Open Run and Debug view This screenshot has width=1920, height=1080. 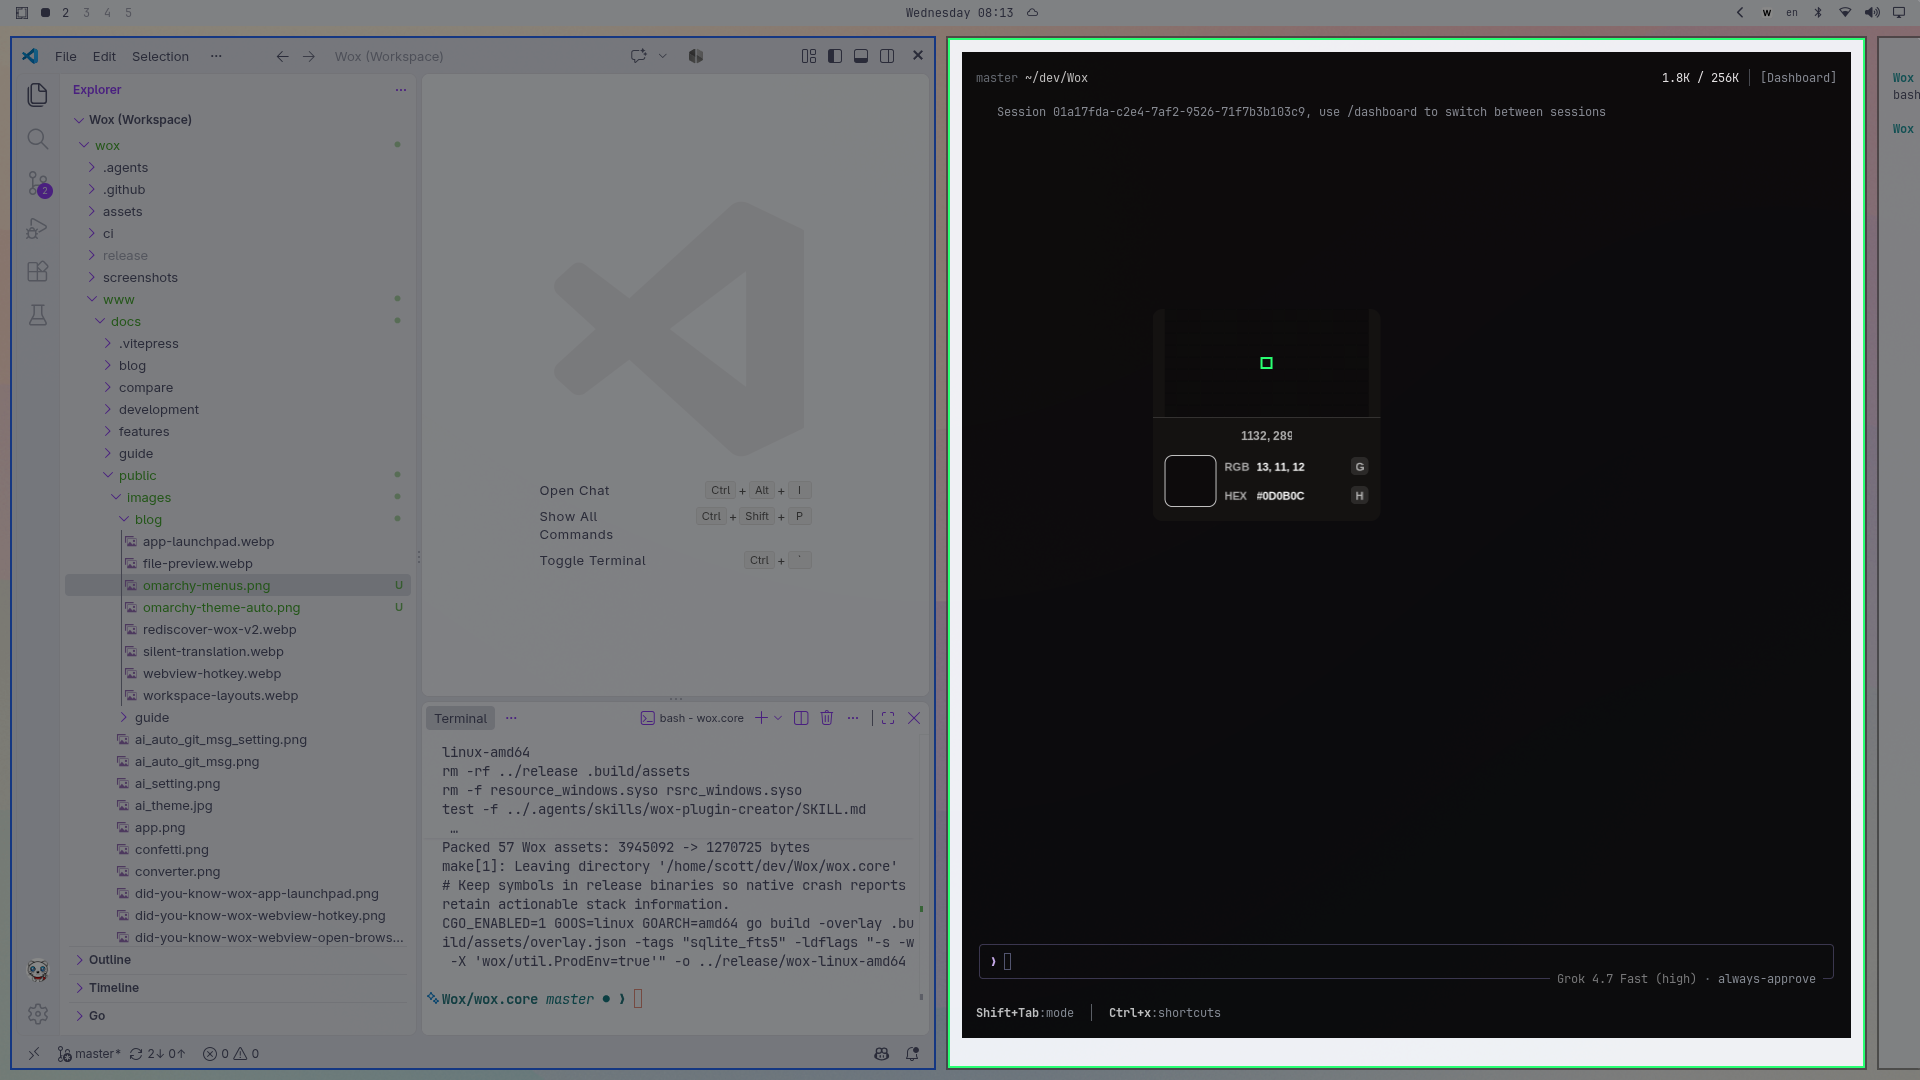[37, 228]
